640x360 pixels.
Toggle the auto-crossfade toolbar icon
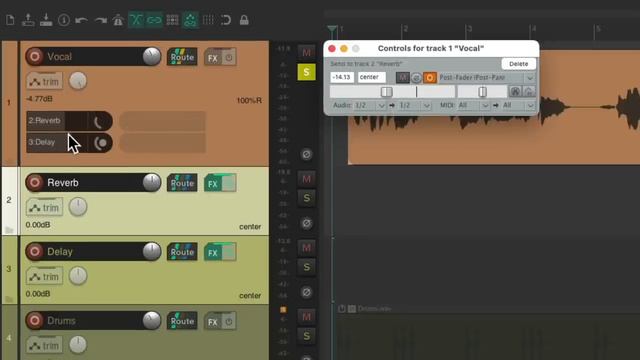[136, 20]
